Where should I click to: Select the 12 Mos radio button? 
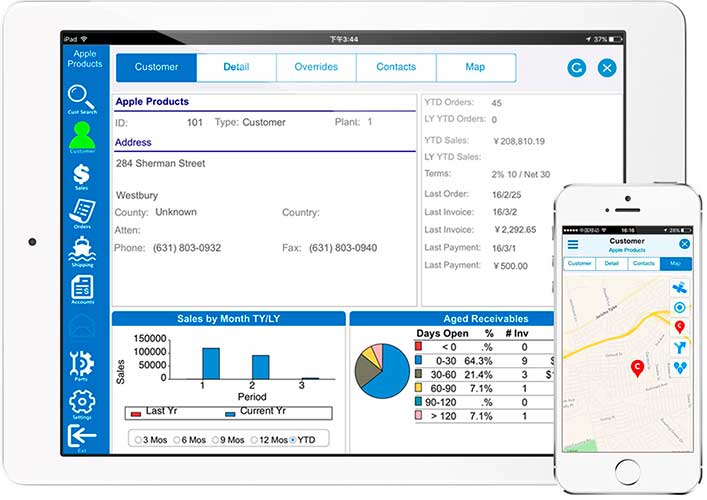254,440
